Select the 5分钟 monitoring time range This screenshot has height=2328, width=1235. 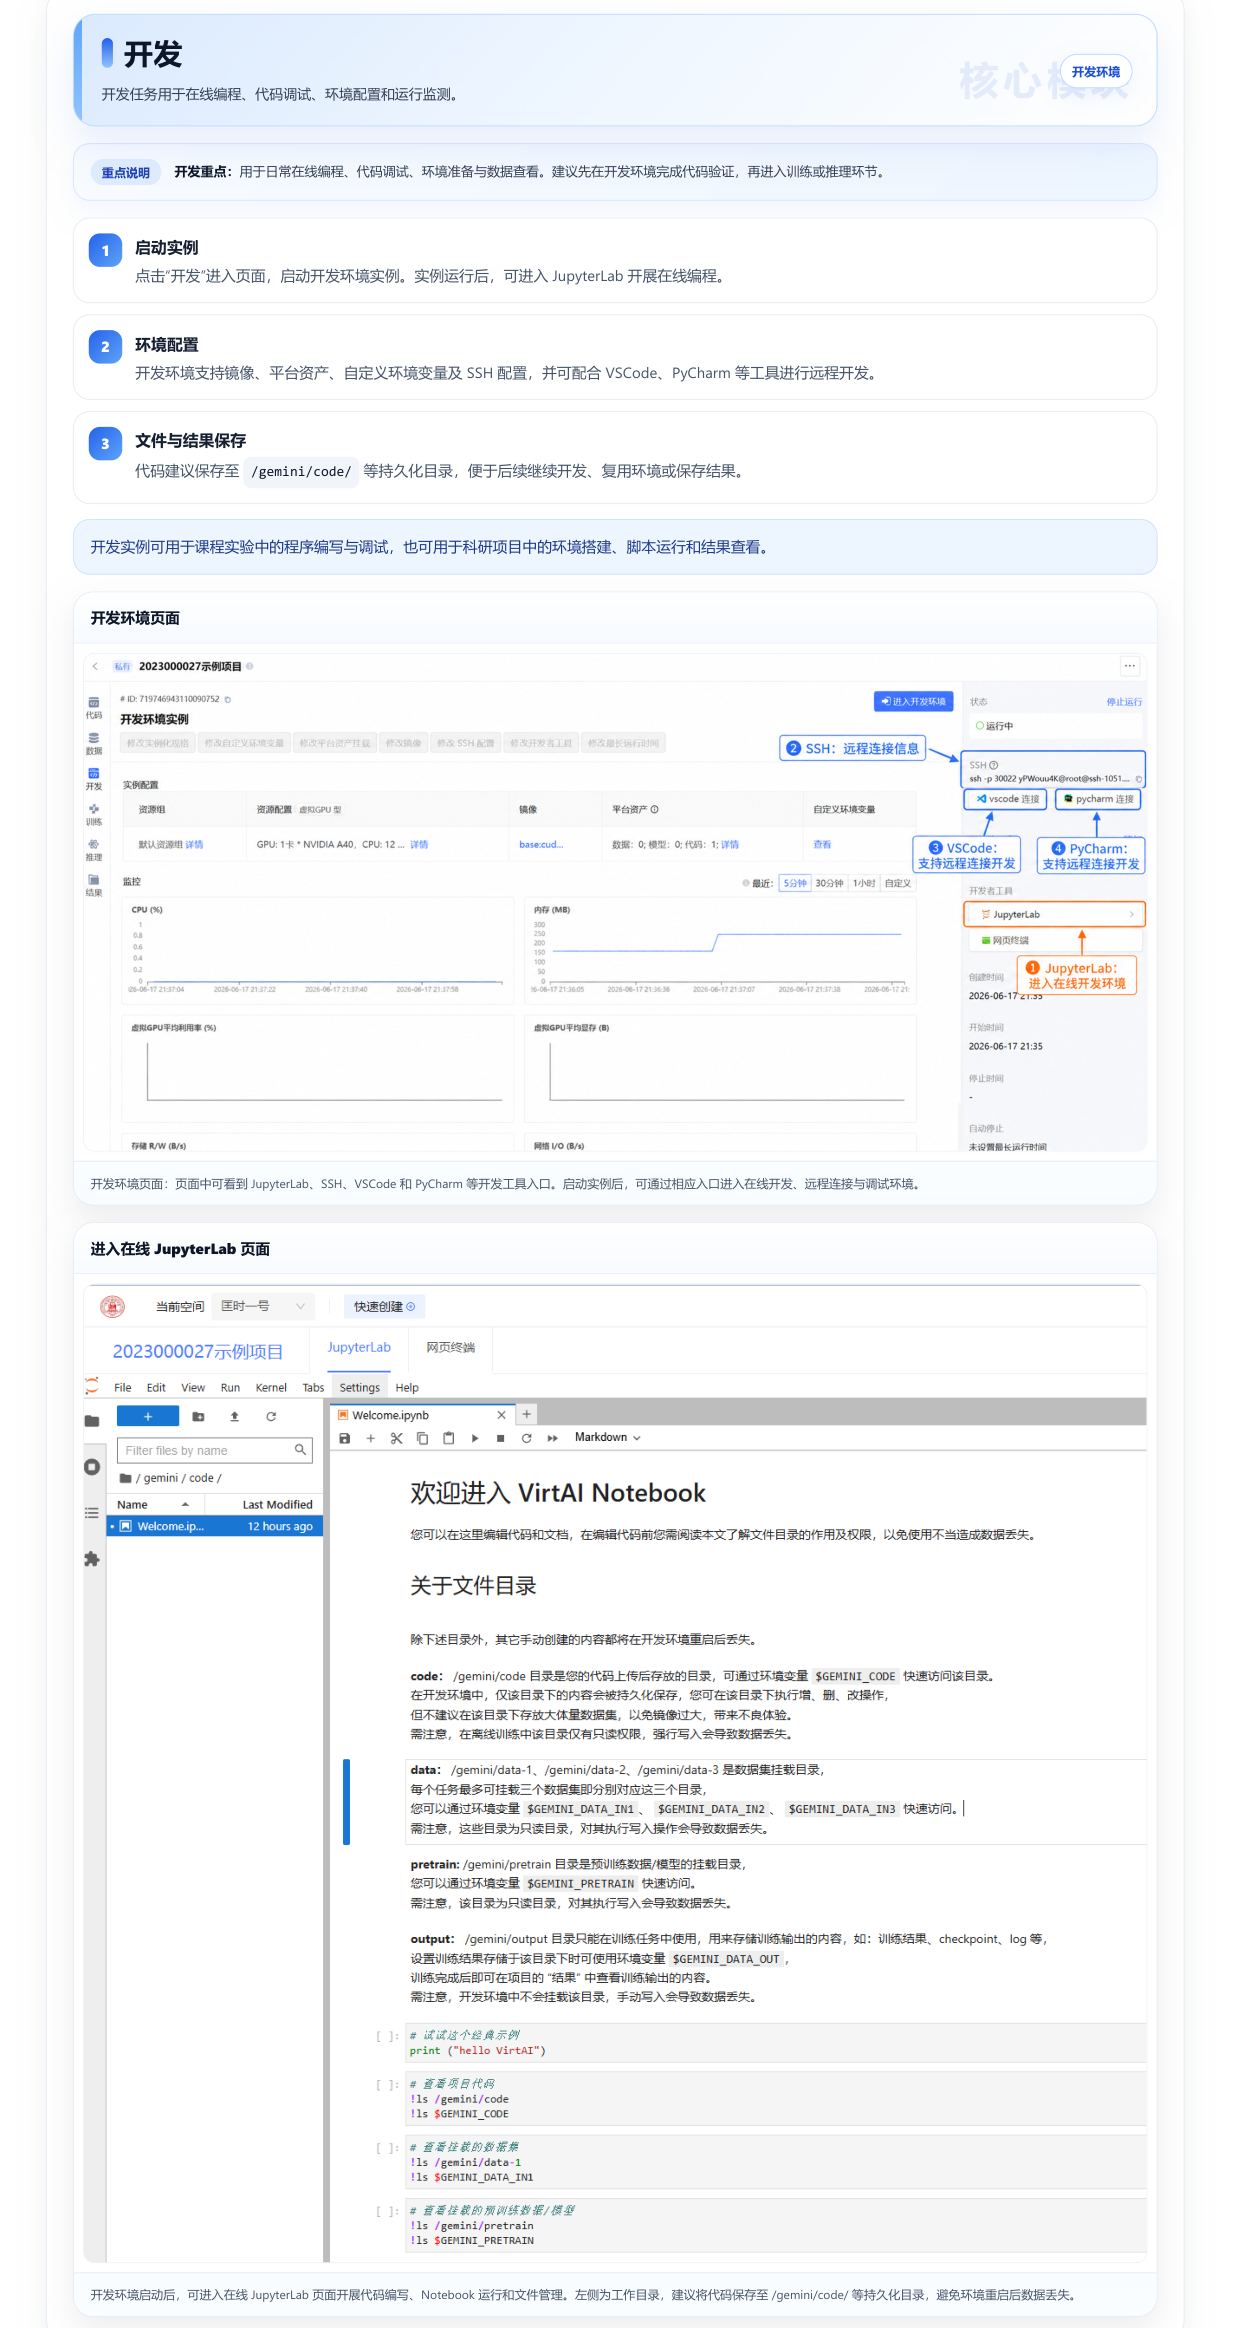pos(795,883)
